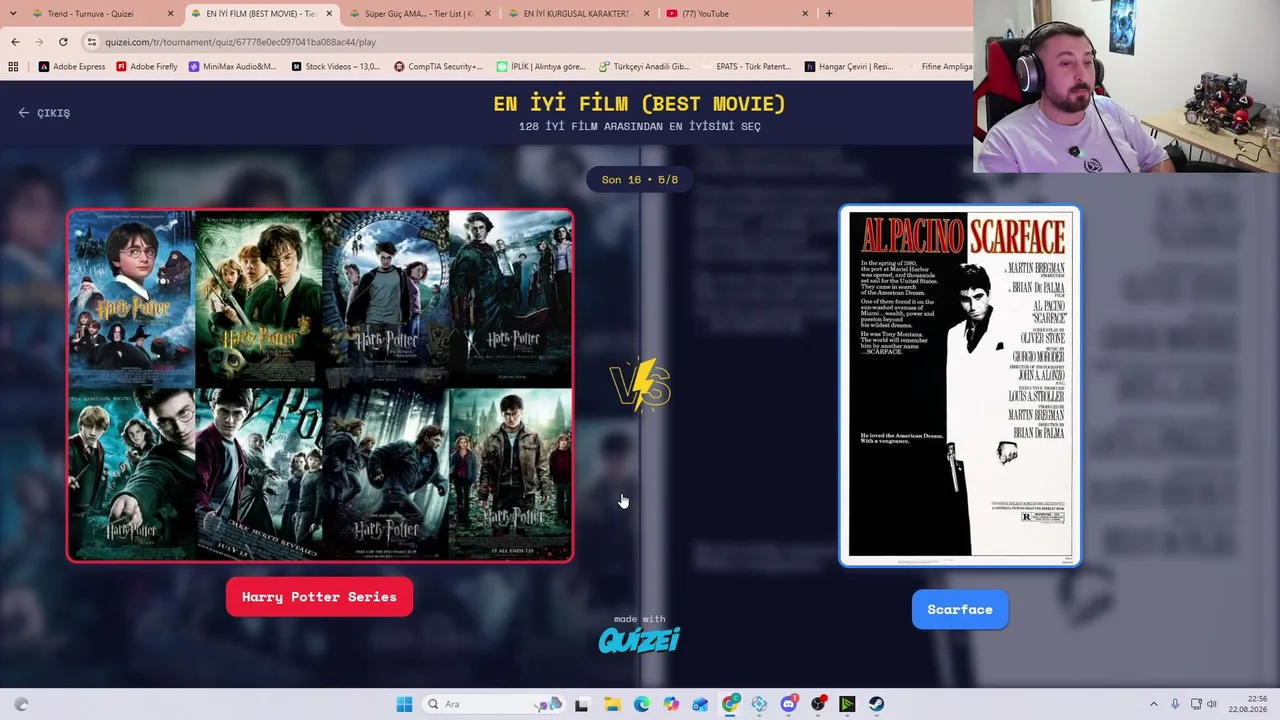
Task: Open 'EPATS - Türk Patent' bookmark
Action: pyautogui.click(x=746, y=67)
